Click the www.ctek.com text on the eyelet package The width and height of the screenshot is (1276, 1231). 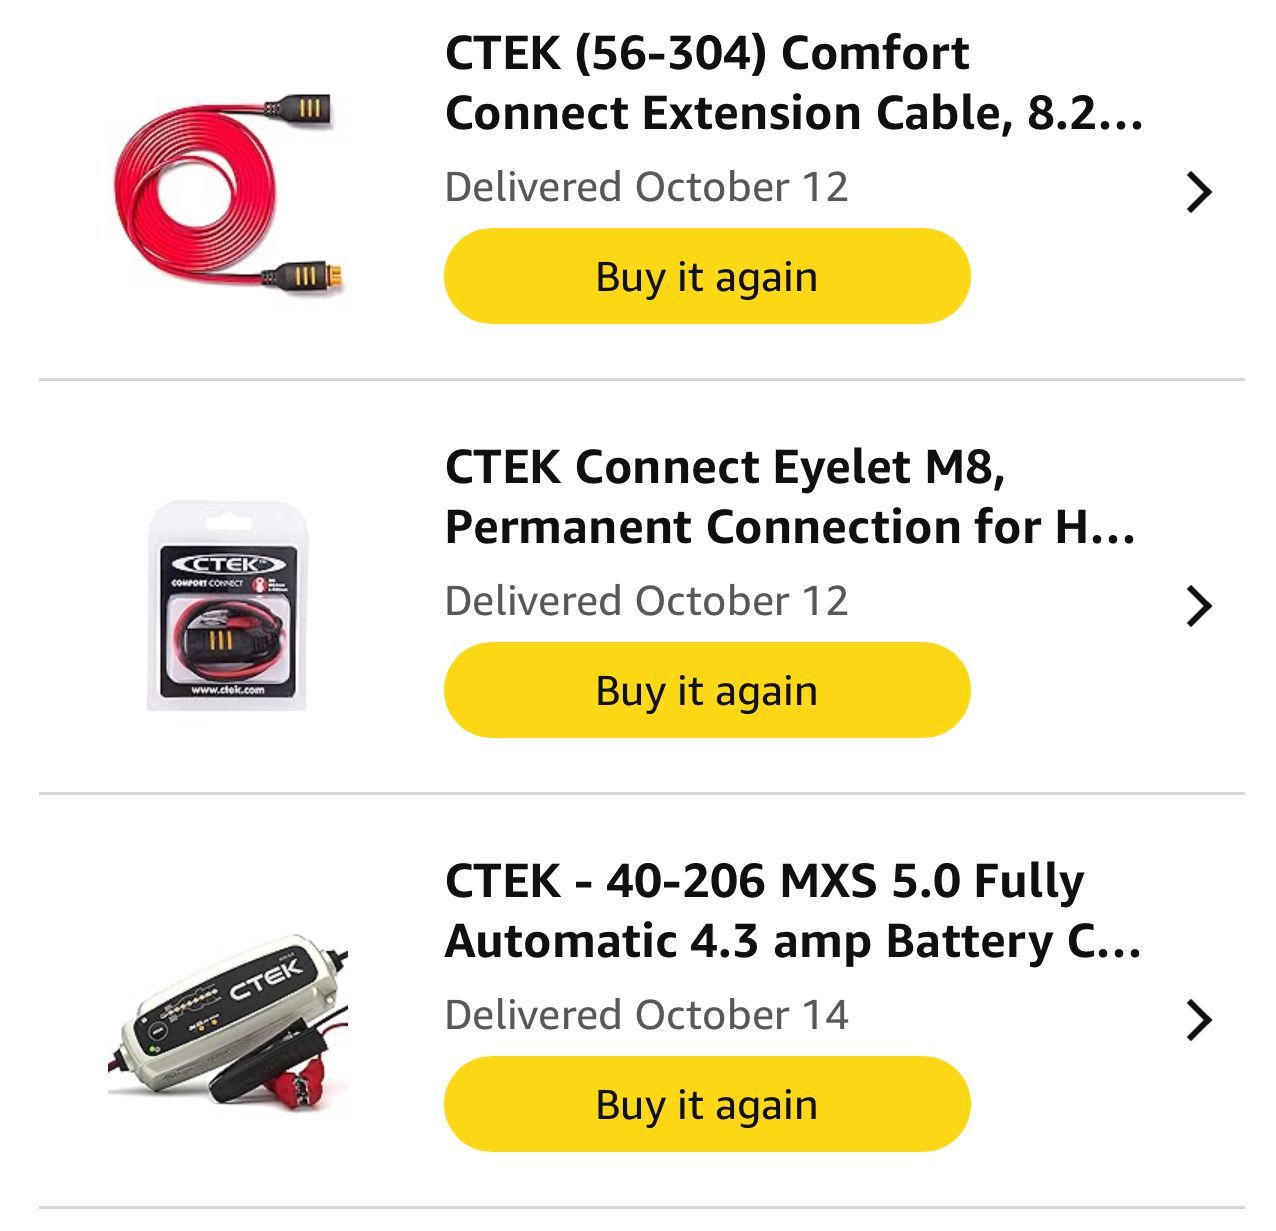click(228, 689)
